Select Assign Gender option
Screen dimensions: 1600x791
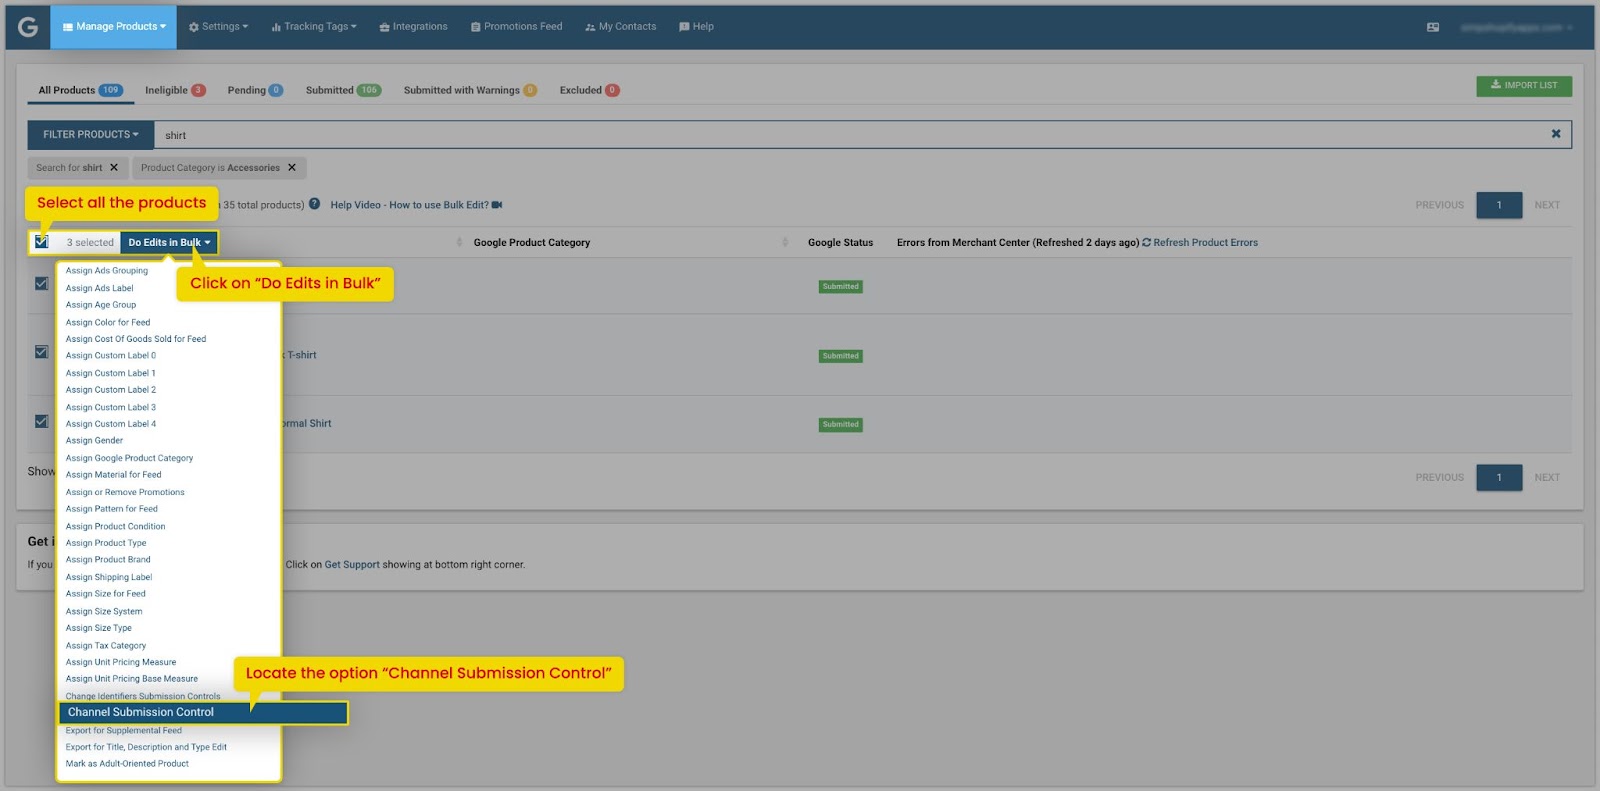94,441
